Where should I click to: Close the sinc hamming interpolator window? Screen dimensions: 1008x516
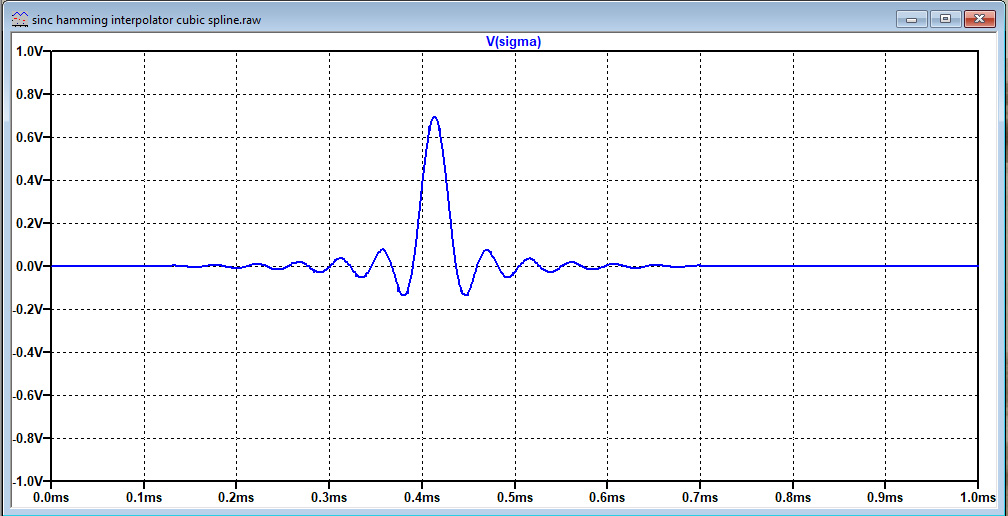tap(980, 19)
